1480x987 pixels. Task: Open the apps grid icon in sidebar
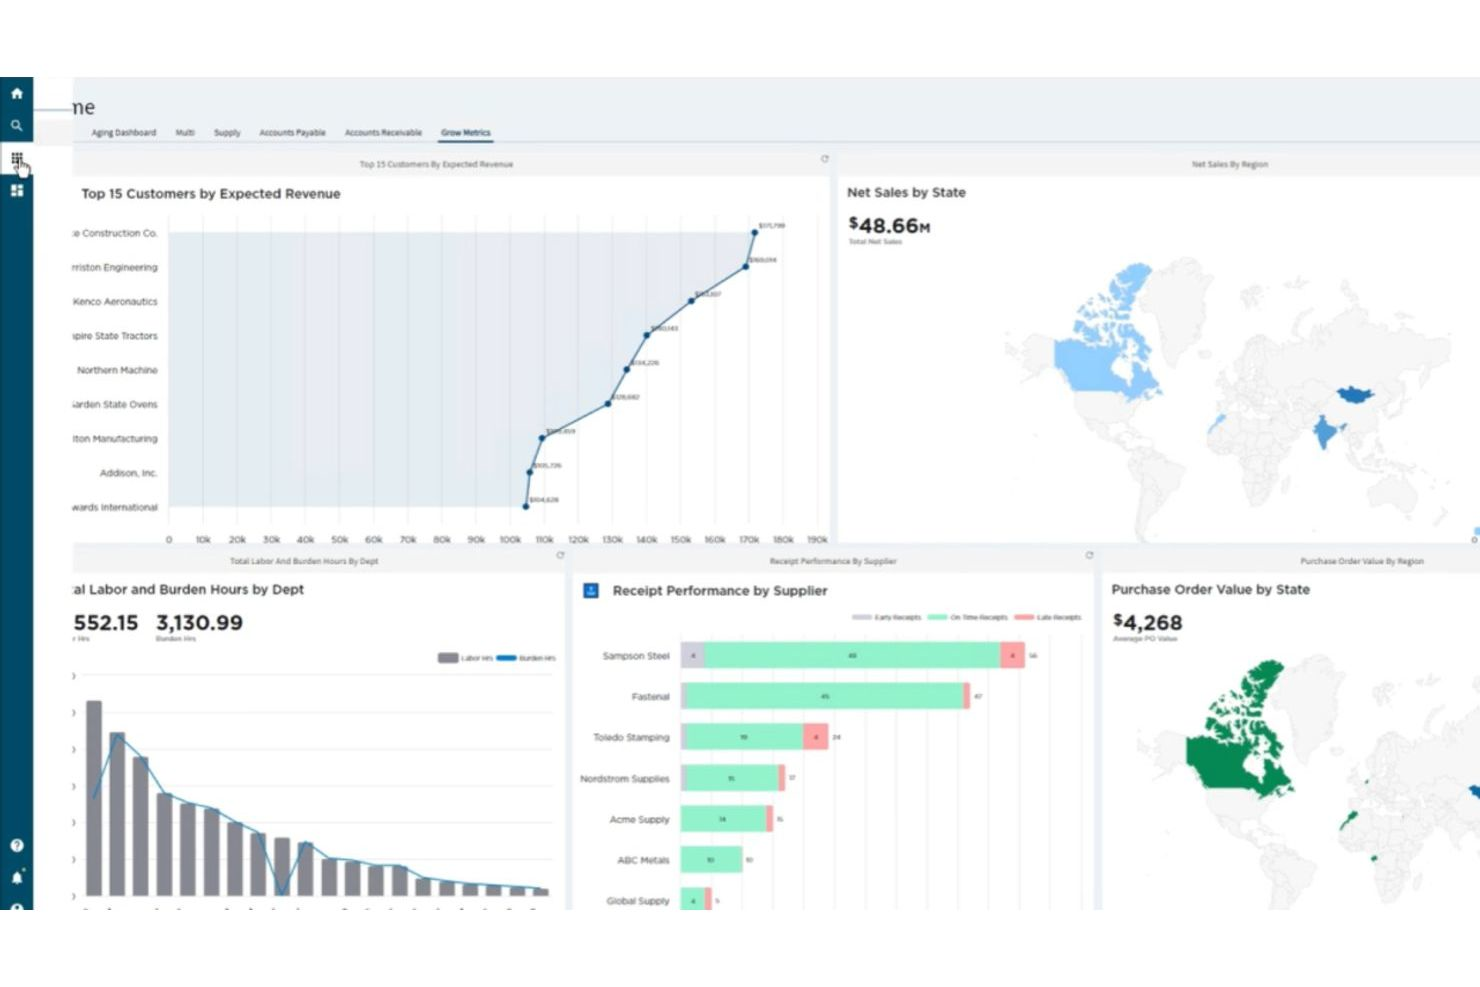[17, 158]
